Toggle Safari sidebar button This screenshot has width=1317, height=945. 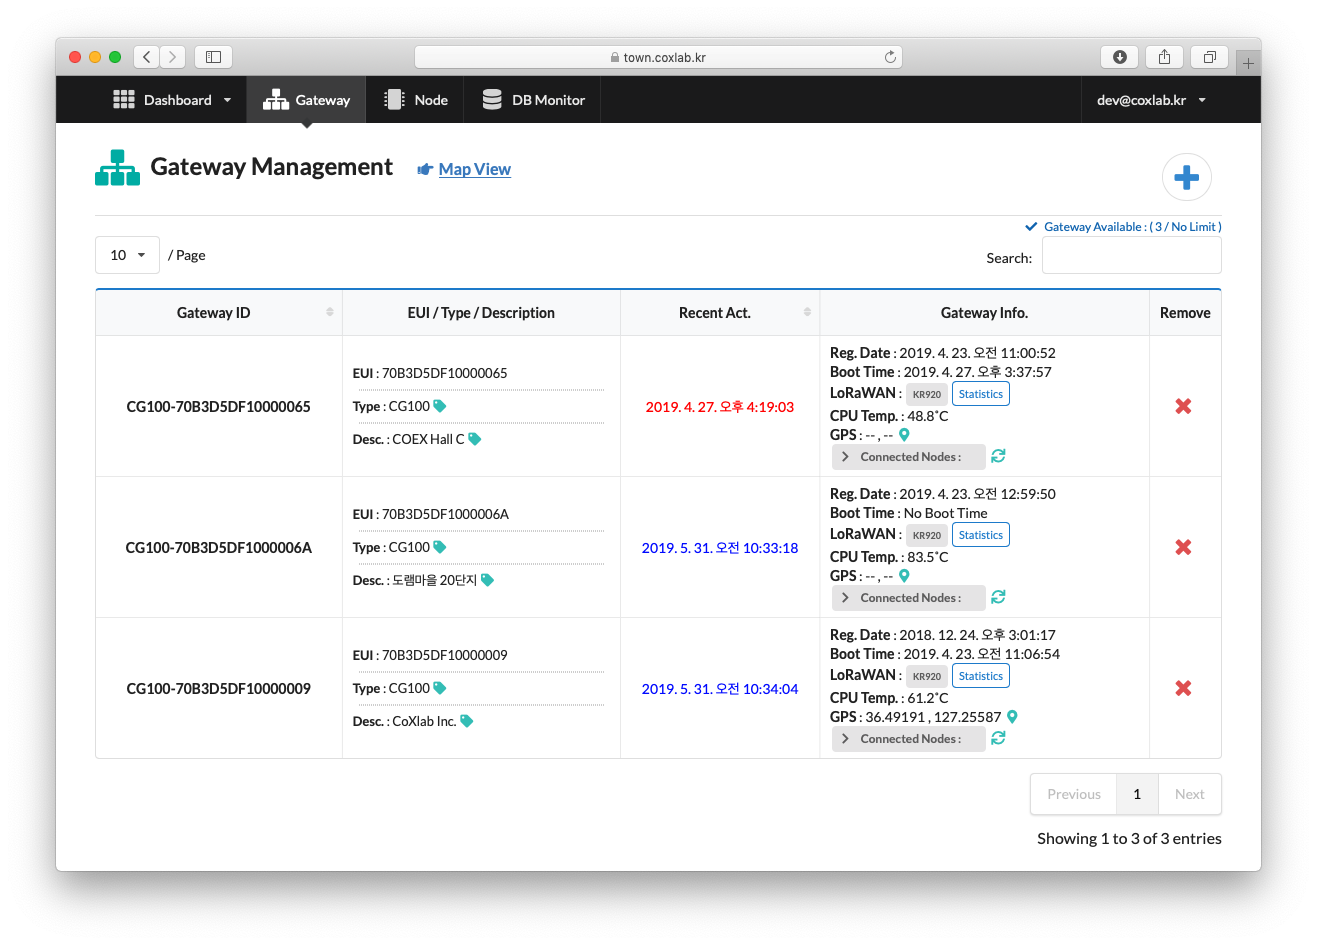[213, 57]
